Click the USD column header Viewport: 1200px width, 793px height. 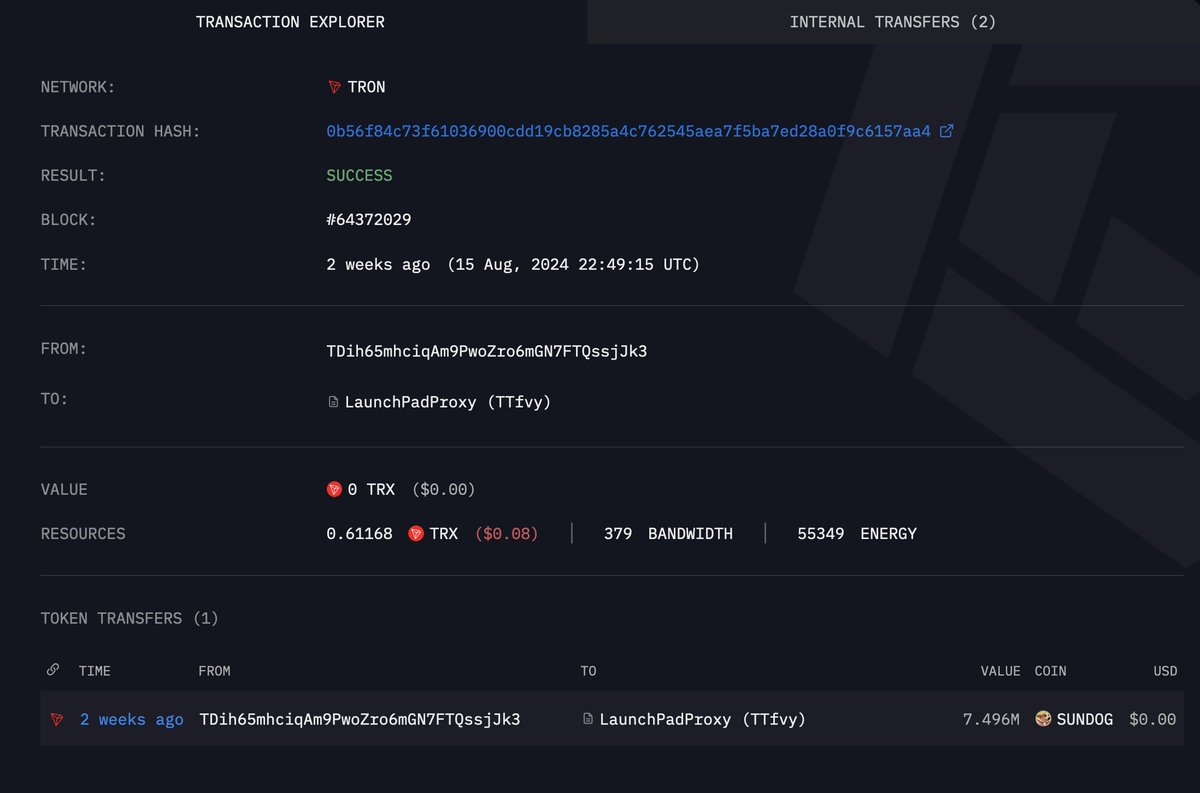[x=1165, y=671]
